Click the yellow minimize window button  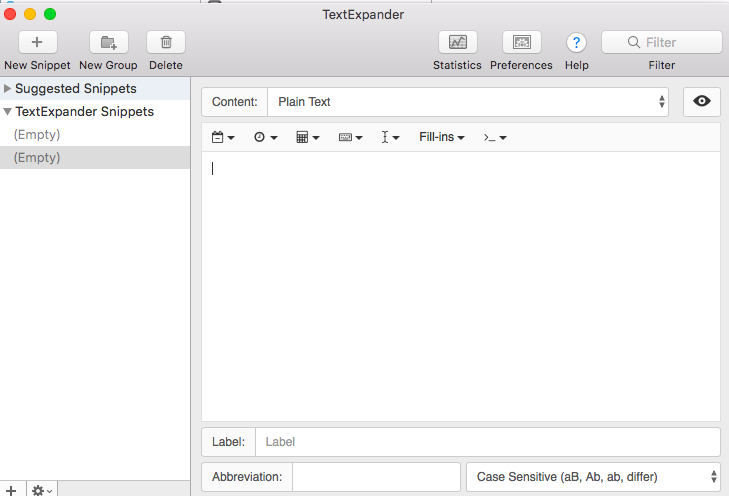30,14
